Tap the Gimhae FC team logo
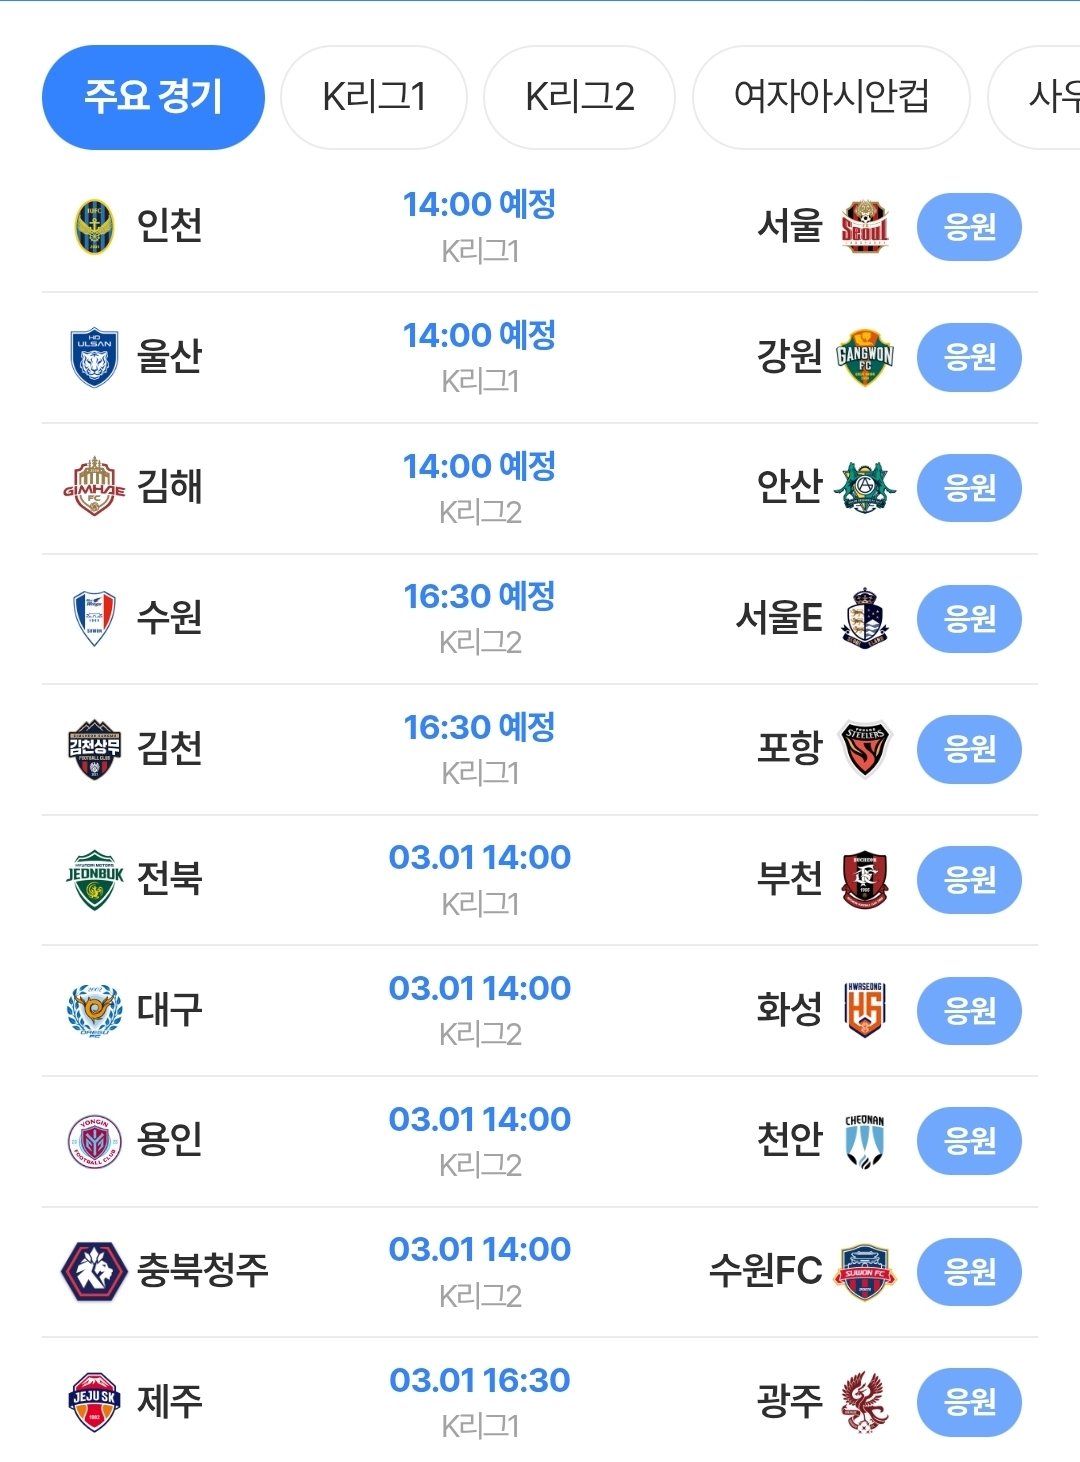 click(x=95, y=487)
